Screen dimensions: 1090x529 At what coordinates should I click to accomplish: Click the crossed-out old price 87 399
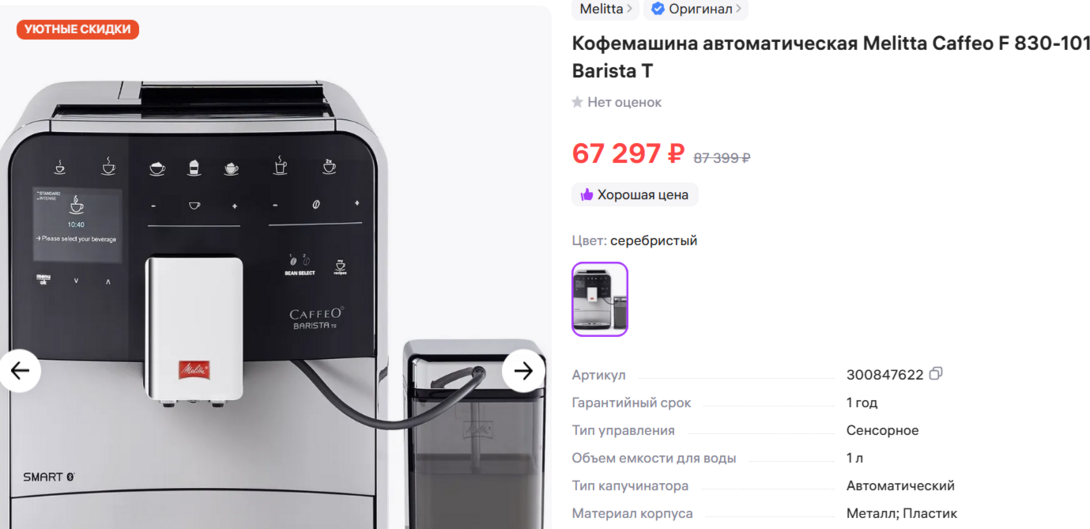click(x=722, y=158)
